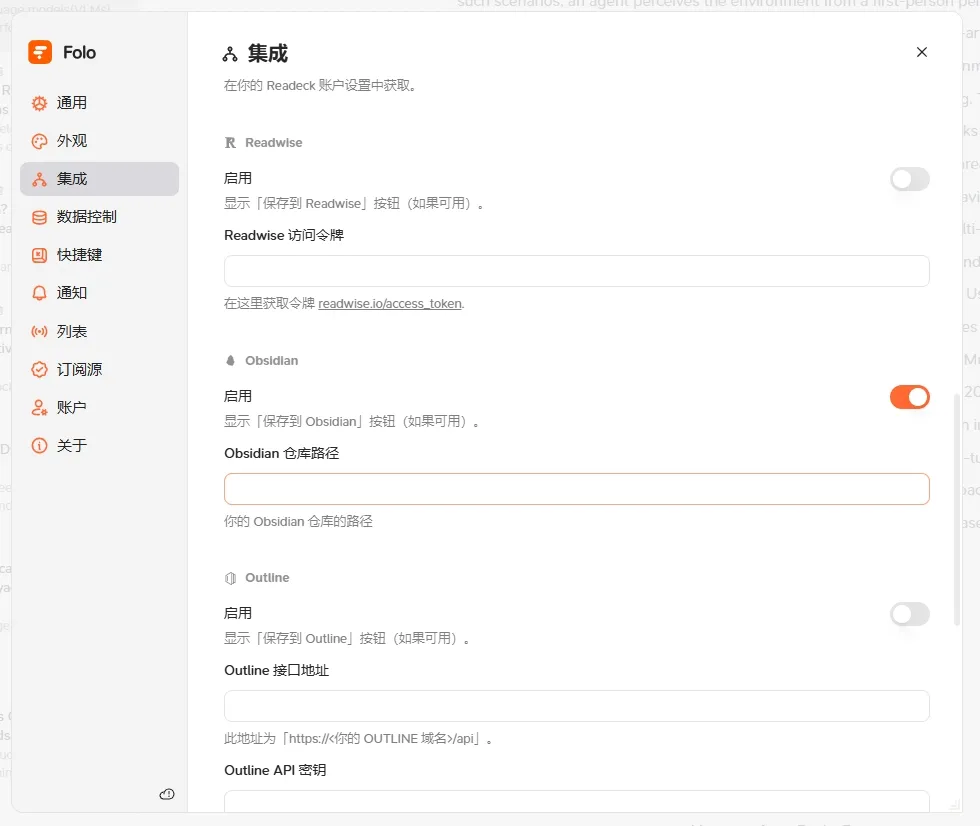Image resolution: width=980 pixels, height=826 pixels.
Task: Enable the Outline integration toggle
Action: (x=910, y=614)
